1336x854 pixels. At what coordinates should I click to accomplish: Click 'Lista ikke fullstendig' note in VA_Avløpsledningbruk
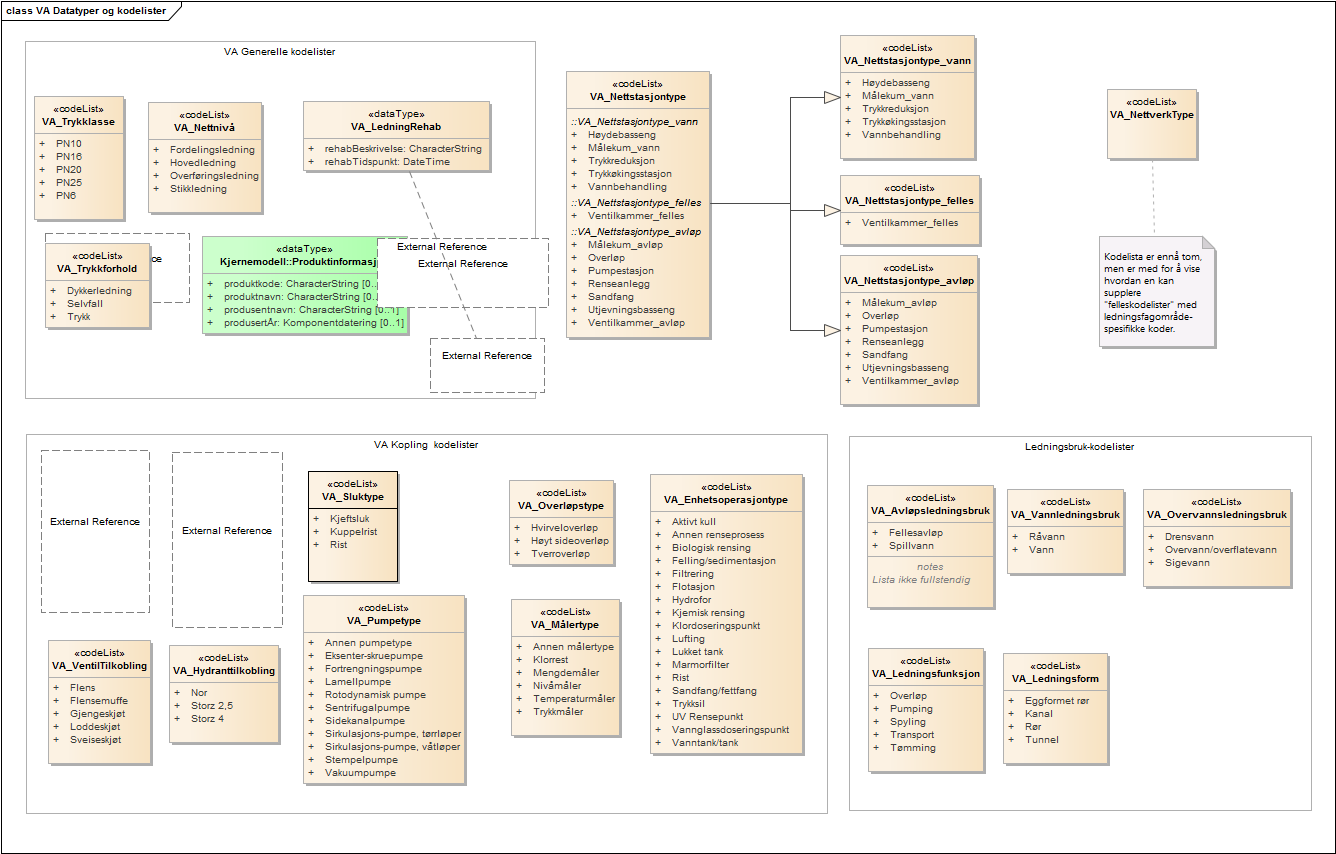point(921,579)
